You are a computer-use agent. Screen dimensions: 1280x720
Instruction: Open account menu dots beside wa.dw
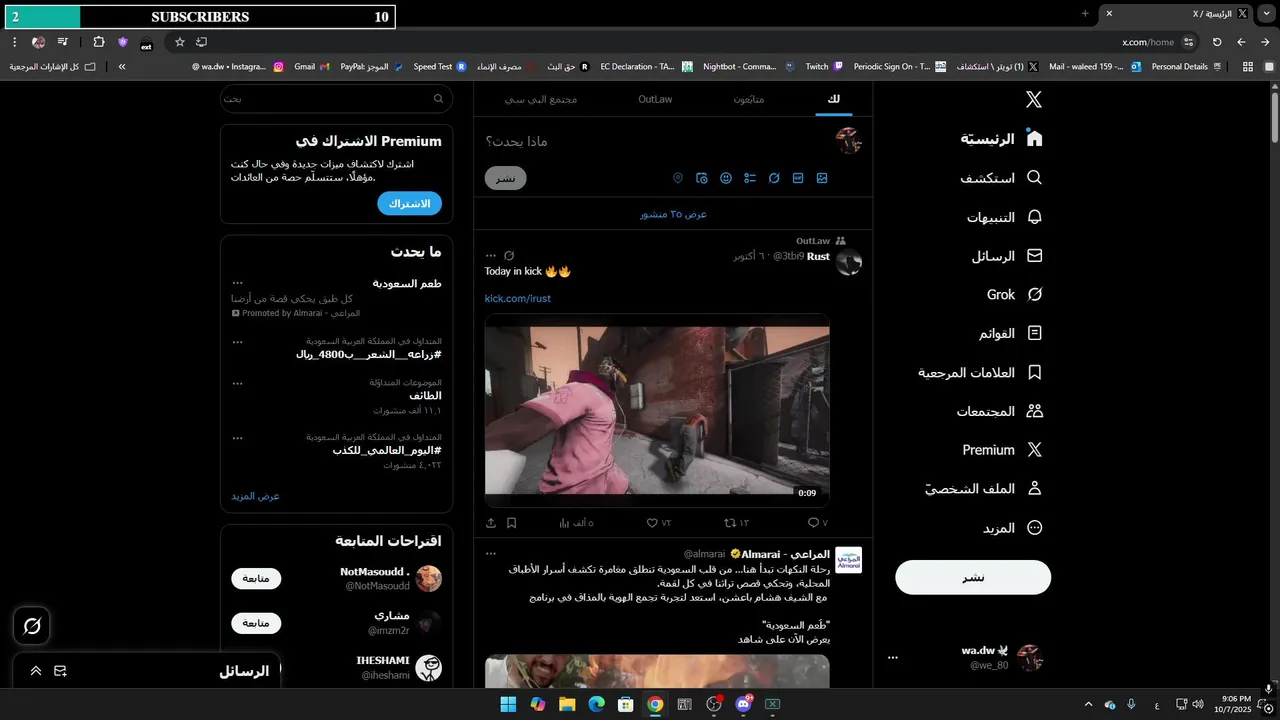click(x=893, y=657)
